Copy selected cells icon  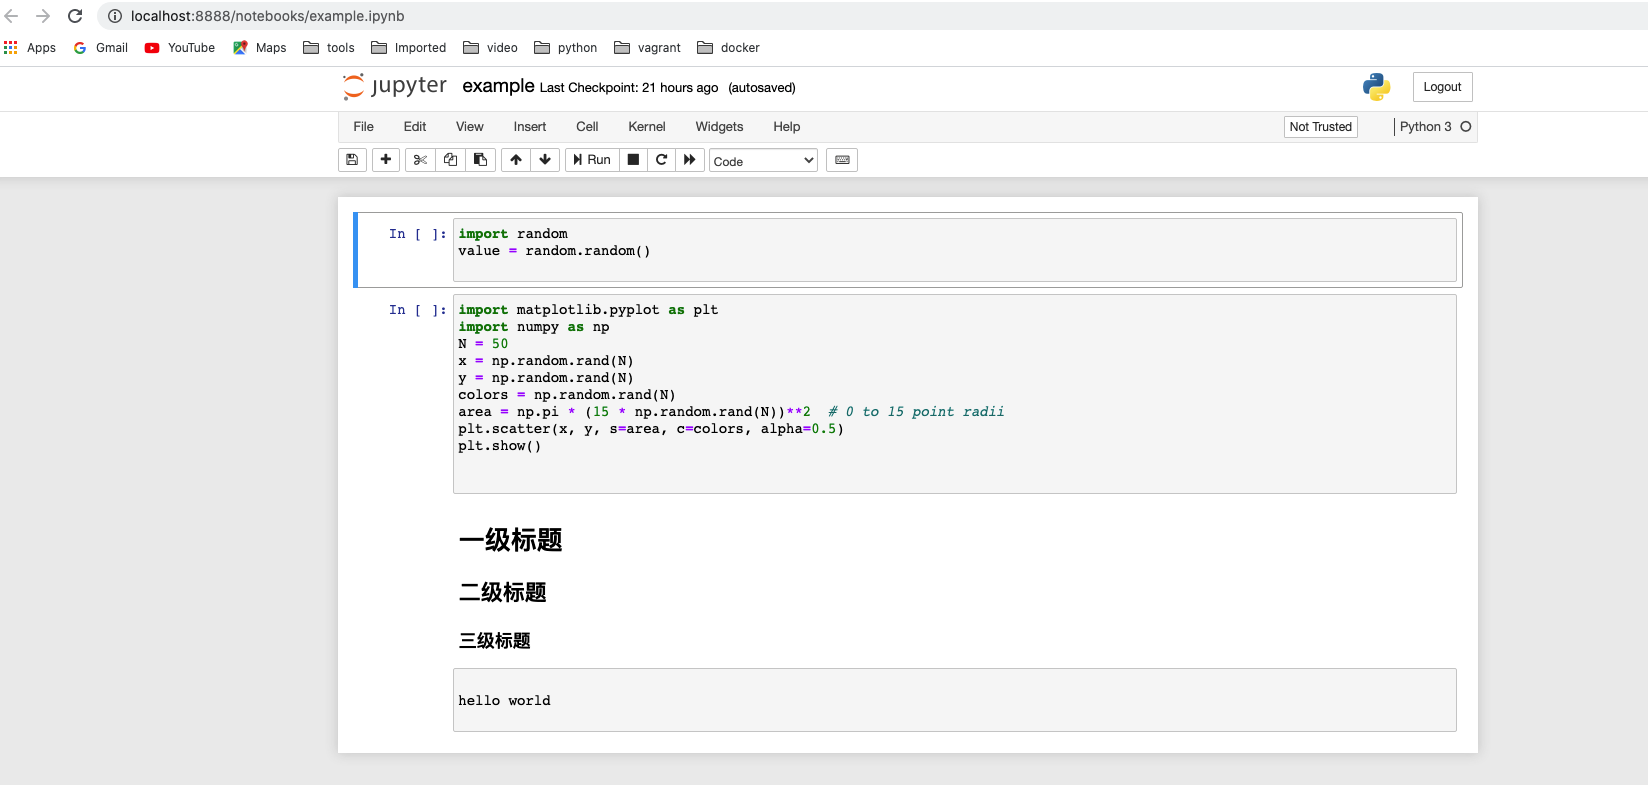(x=450, y=160)
